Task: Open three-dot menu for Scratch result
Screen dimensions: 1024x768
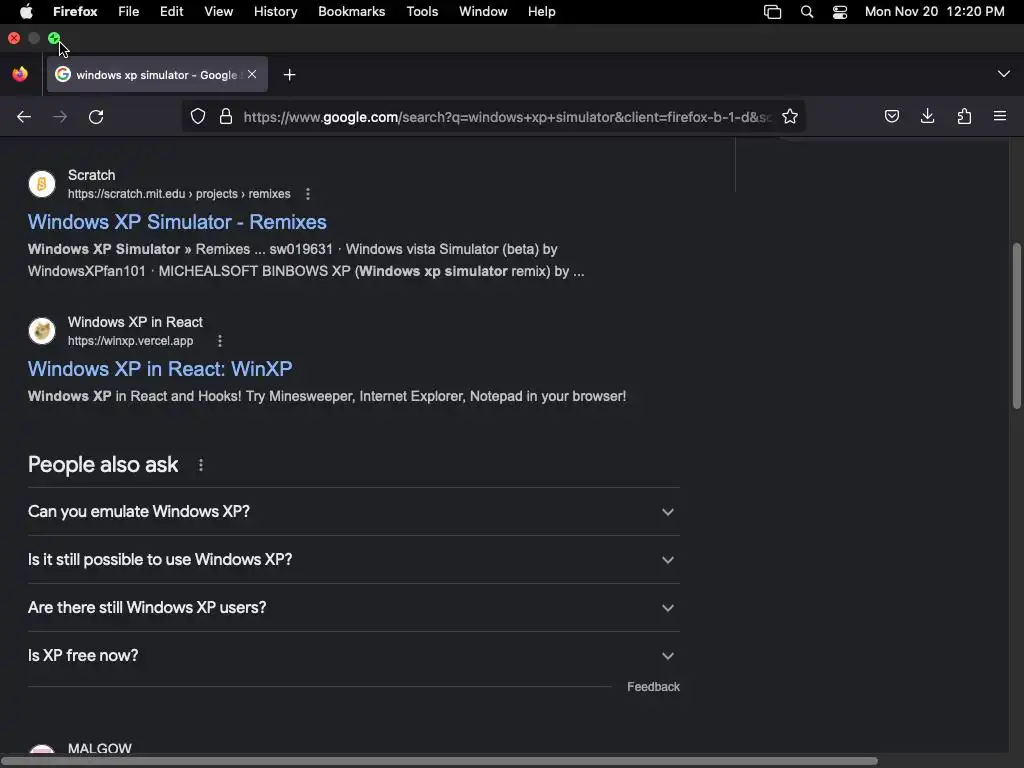Action: coord(308,194)
